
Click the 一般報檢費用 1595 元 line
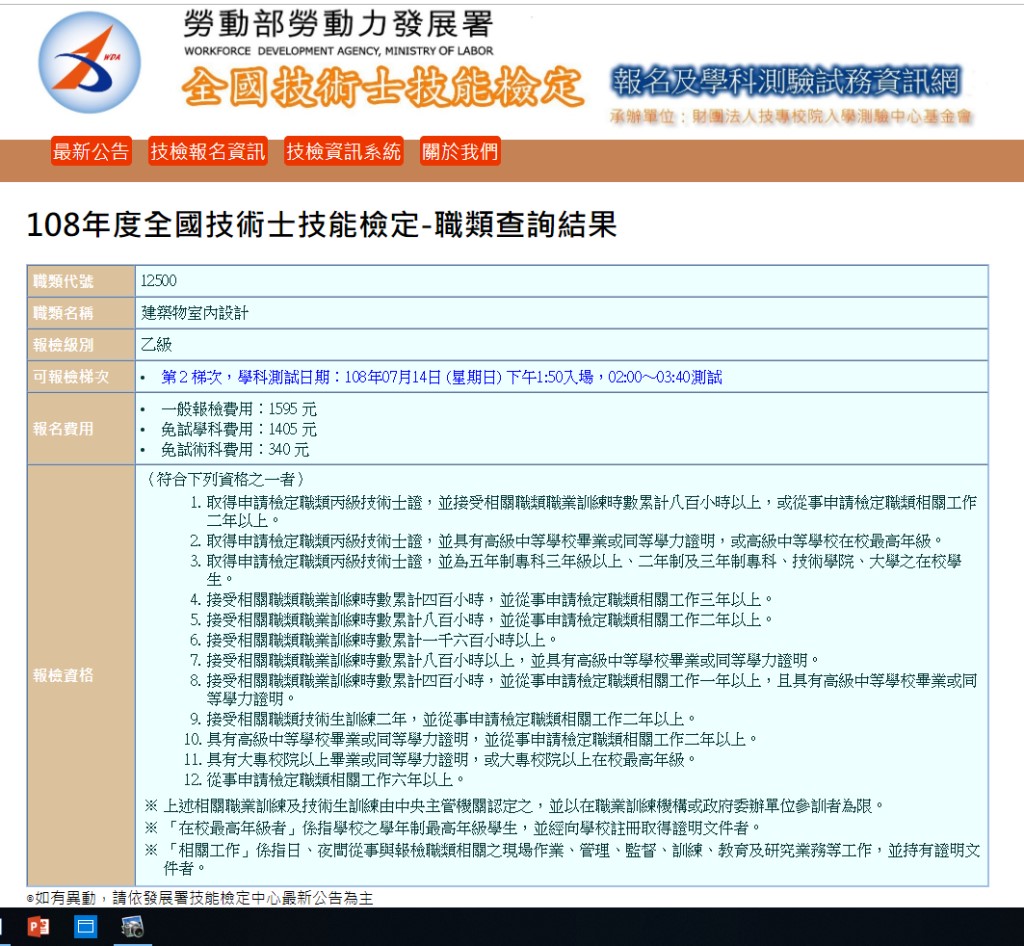[x=239, y=409]
